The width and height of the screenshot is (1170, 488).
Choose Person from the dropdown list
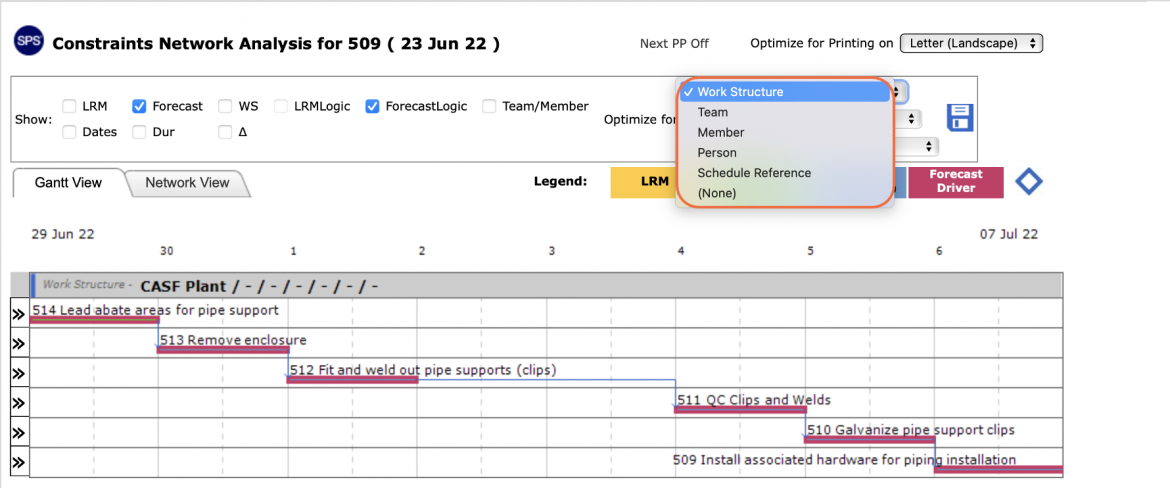point(786,152)
